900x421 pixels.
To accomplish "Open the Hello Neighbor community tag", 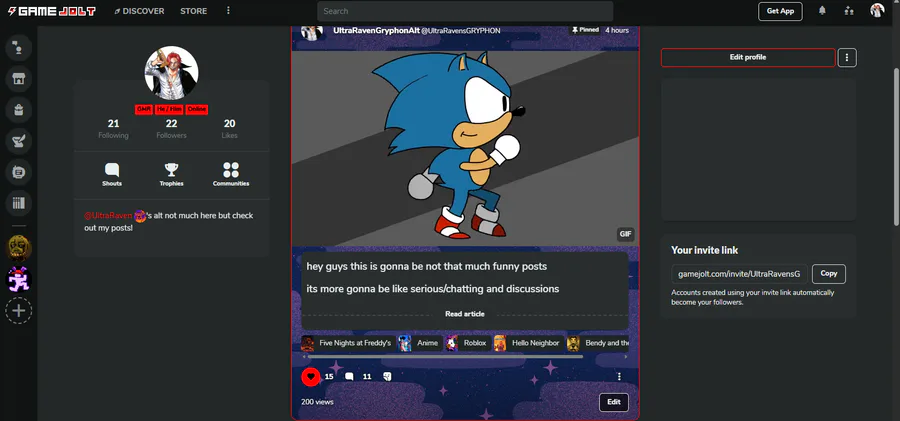I will [528, 343].
